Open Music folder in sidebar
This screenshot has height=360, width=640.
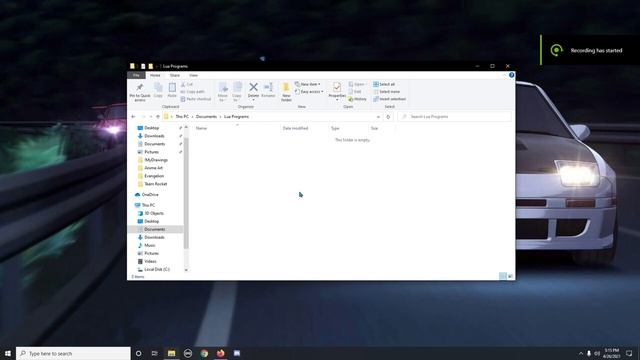point(150,245)
